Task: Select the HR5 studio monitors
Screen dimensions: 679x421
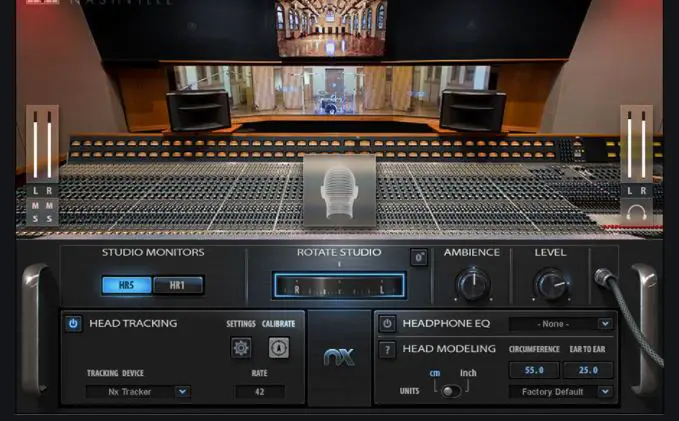Action: coord(126,285)
